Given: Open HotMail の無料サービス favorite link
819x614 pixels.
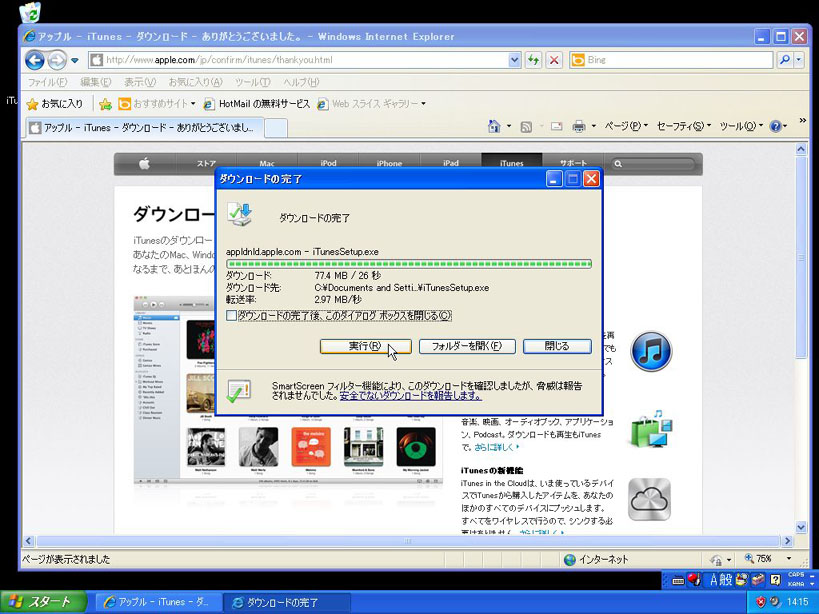Looking at the screenshot, I should (x=257, y=104).
